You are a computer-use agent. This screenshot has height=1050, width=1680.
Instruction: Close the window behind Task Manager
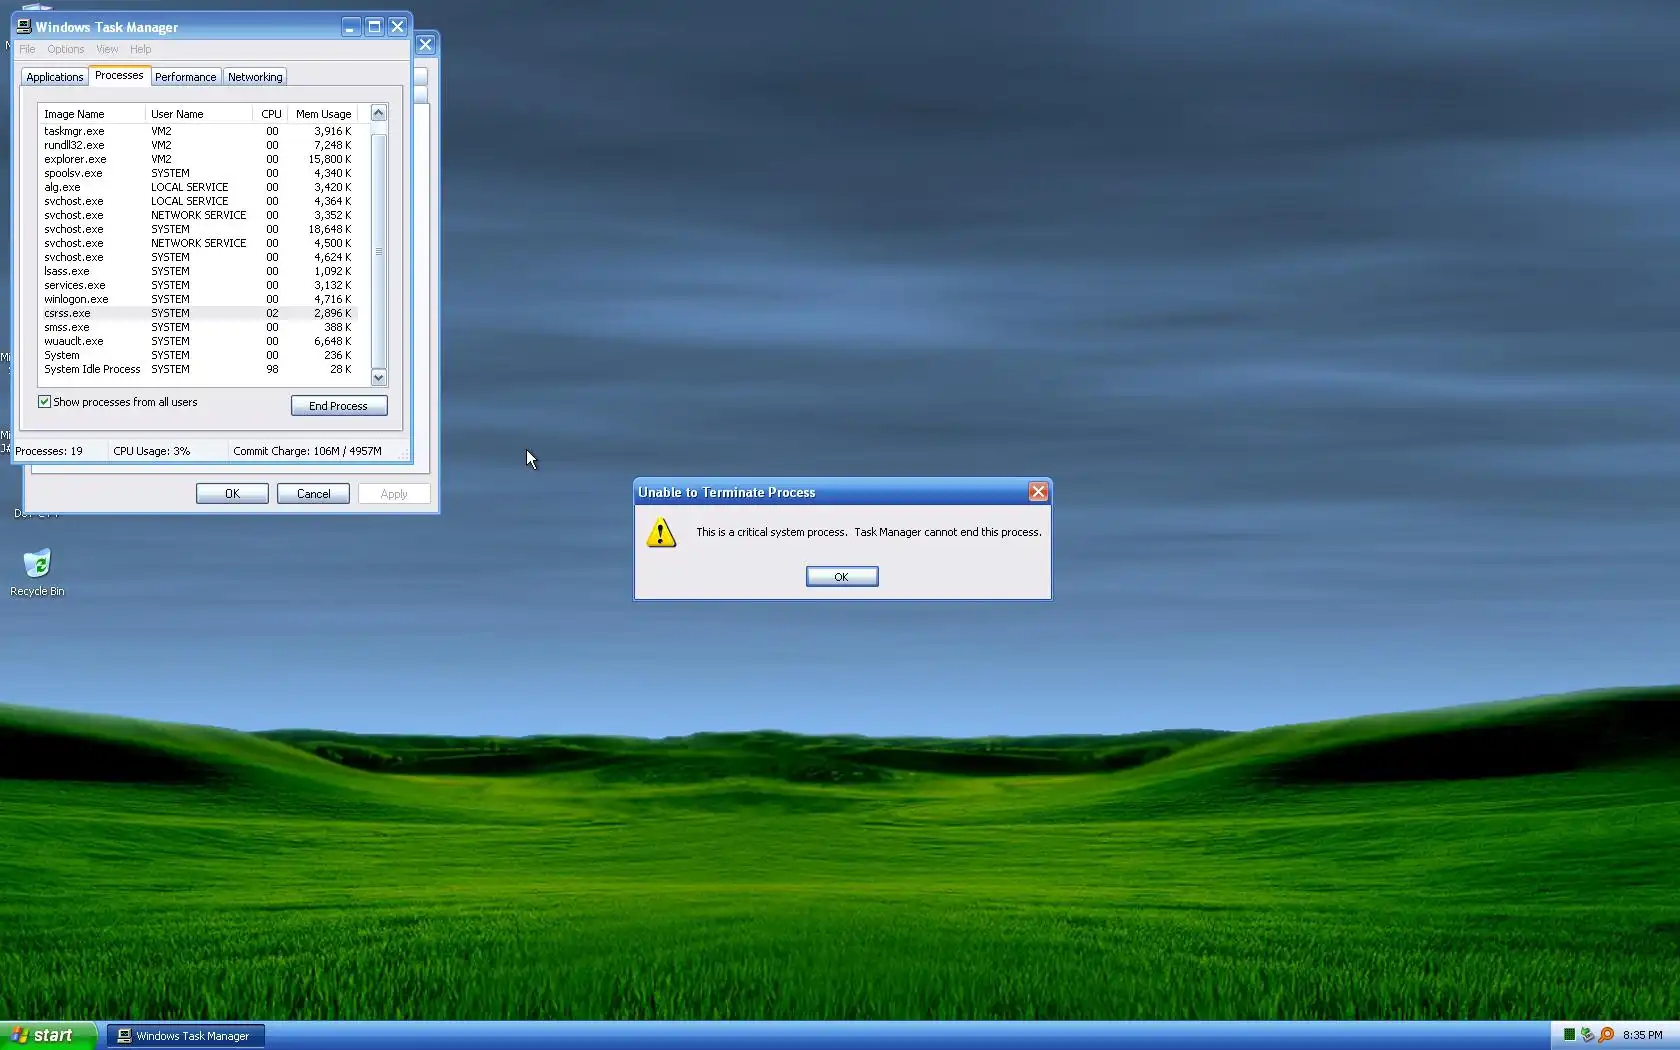(425, 44)
